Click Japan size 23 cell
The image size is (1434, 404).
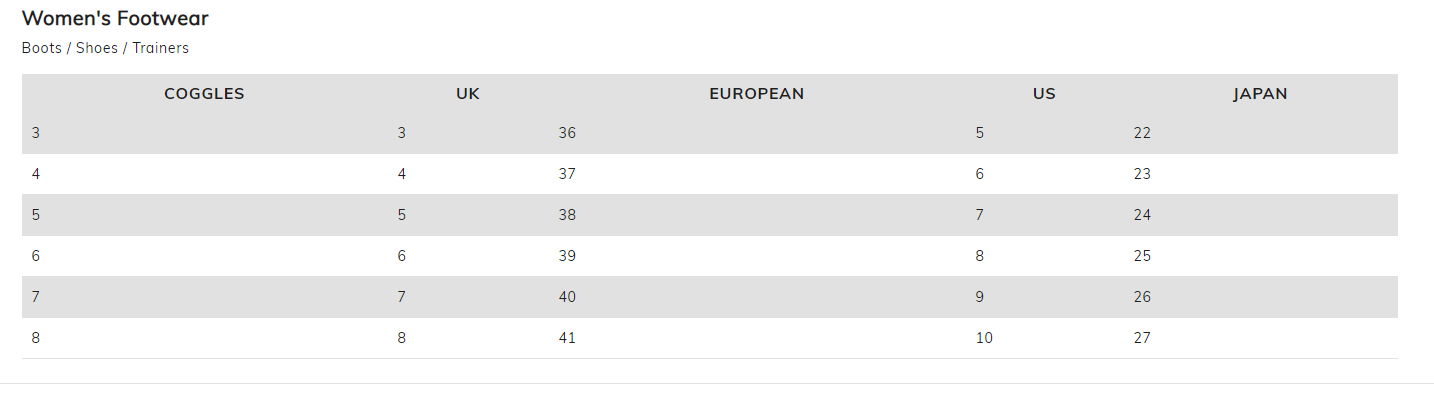point(1142,174)
